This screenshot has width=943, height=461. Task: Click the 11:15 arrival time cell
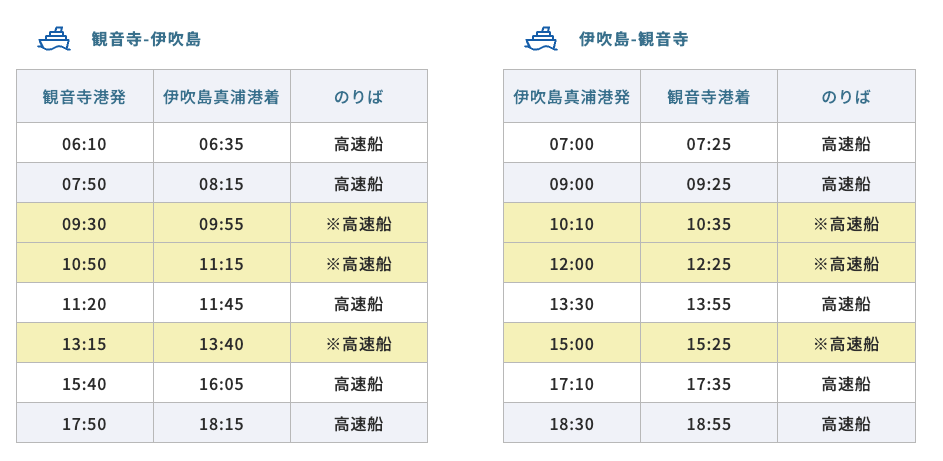coord(222,263)
